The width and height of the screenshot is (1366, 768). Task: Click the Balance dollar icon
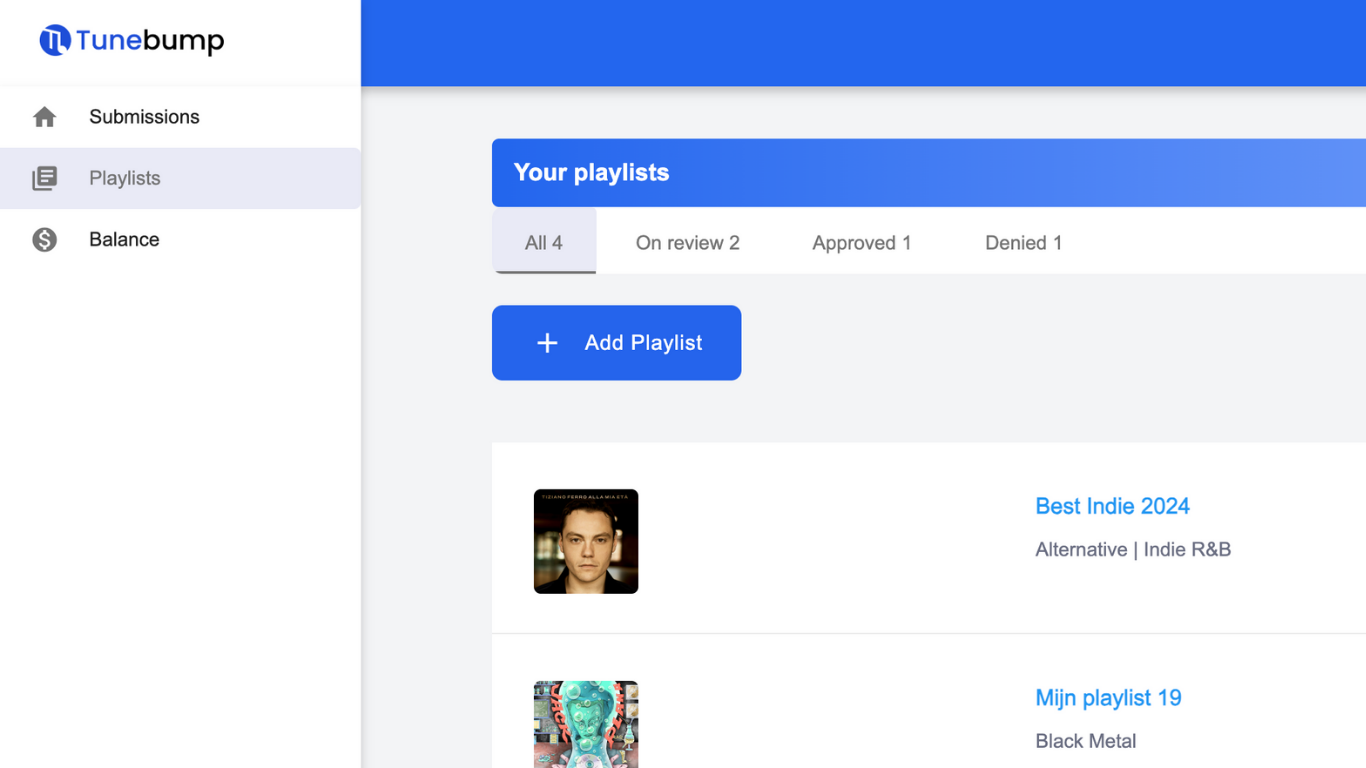point(44,240)
